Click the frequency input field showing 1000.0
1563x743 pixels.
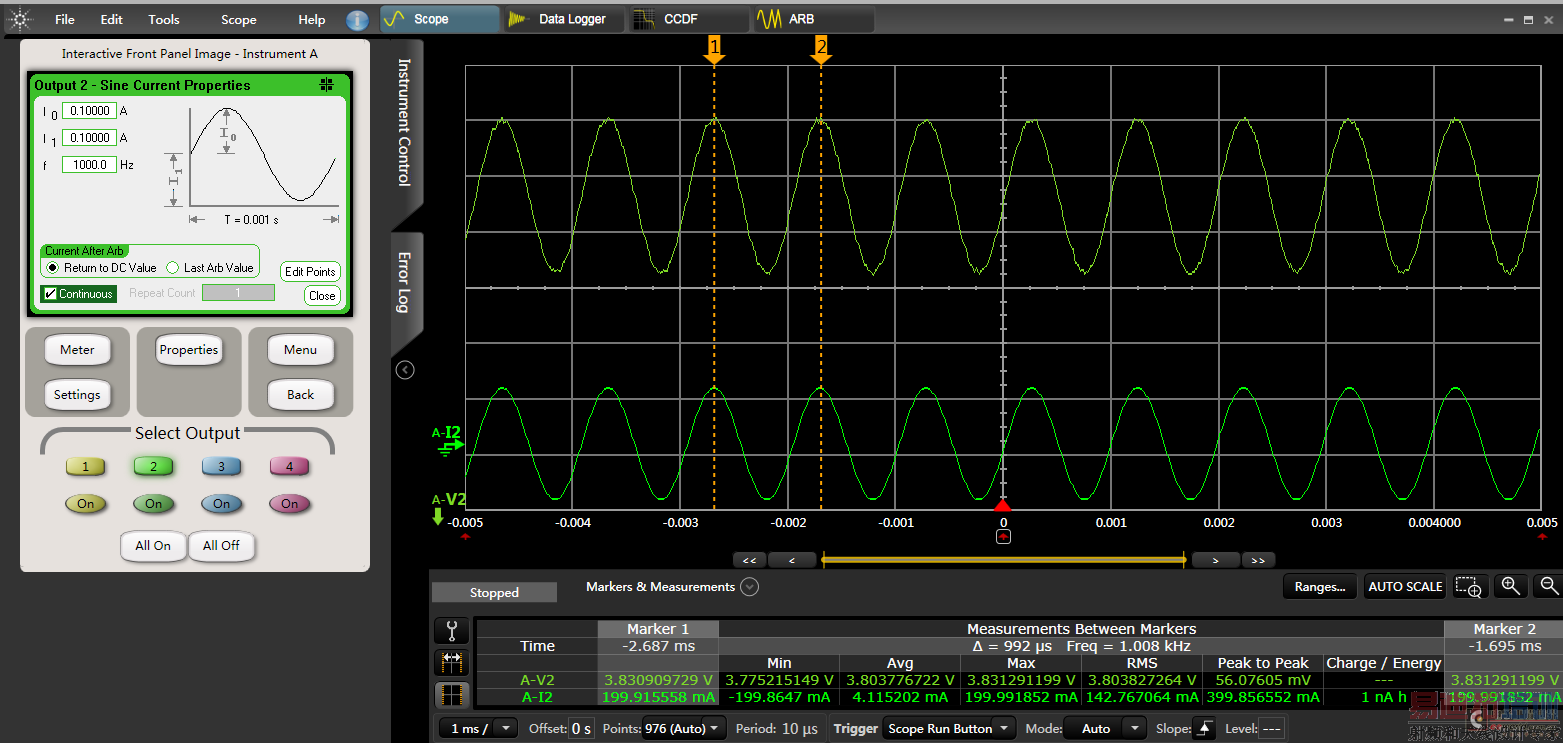(x=89, y=165)
